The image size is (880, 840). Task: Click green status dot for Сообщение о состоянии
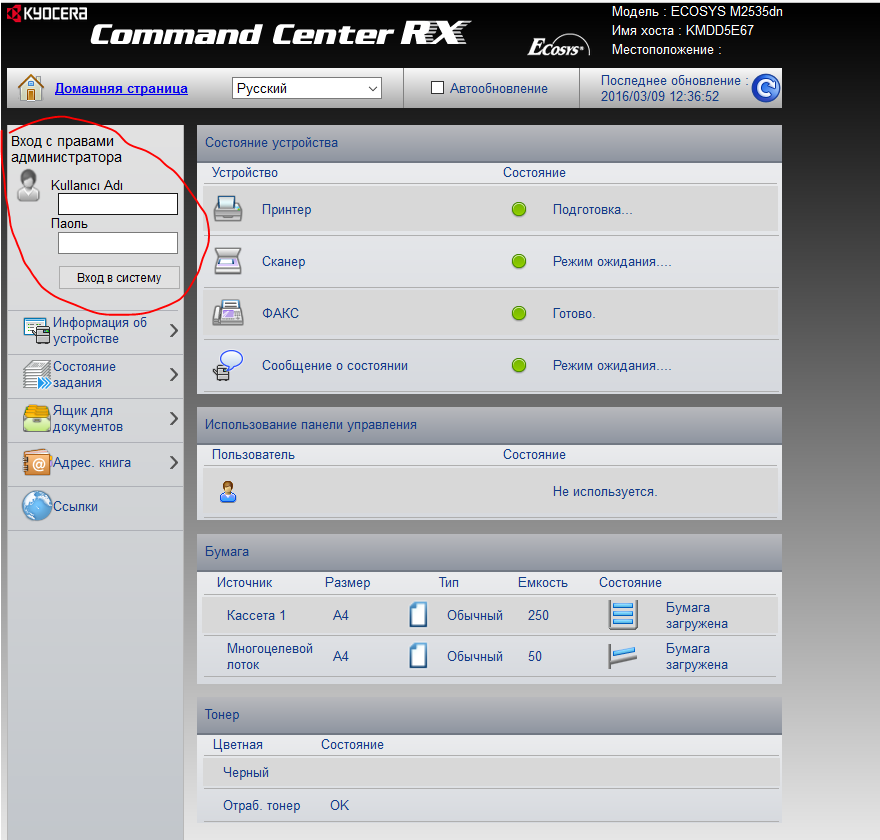(519, 365)
